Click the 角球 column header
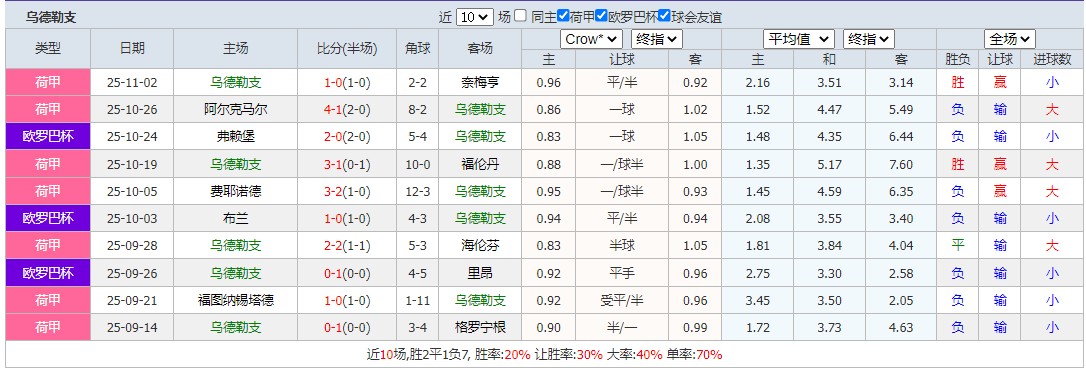The width and height of the screenshot is (1086, 368). [x=418, y=48]
